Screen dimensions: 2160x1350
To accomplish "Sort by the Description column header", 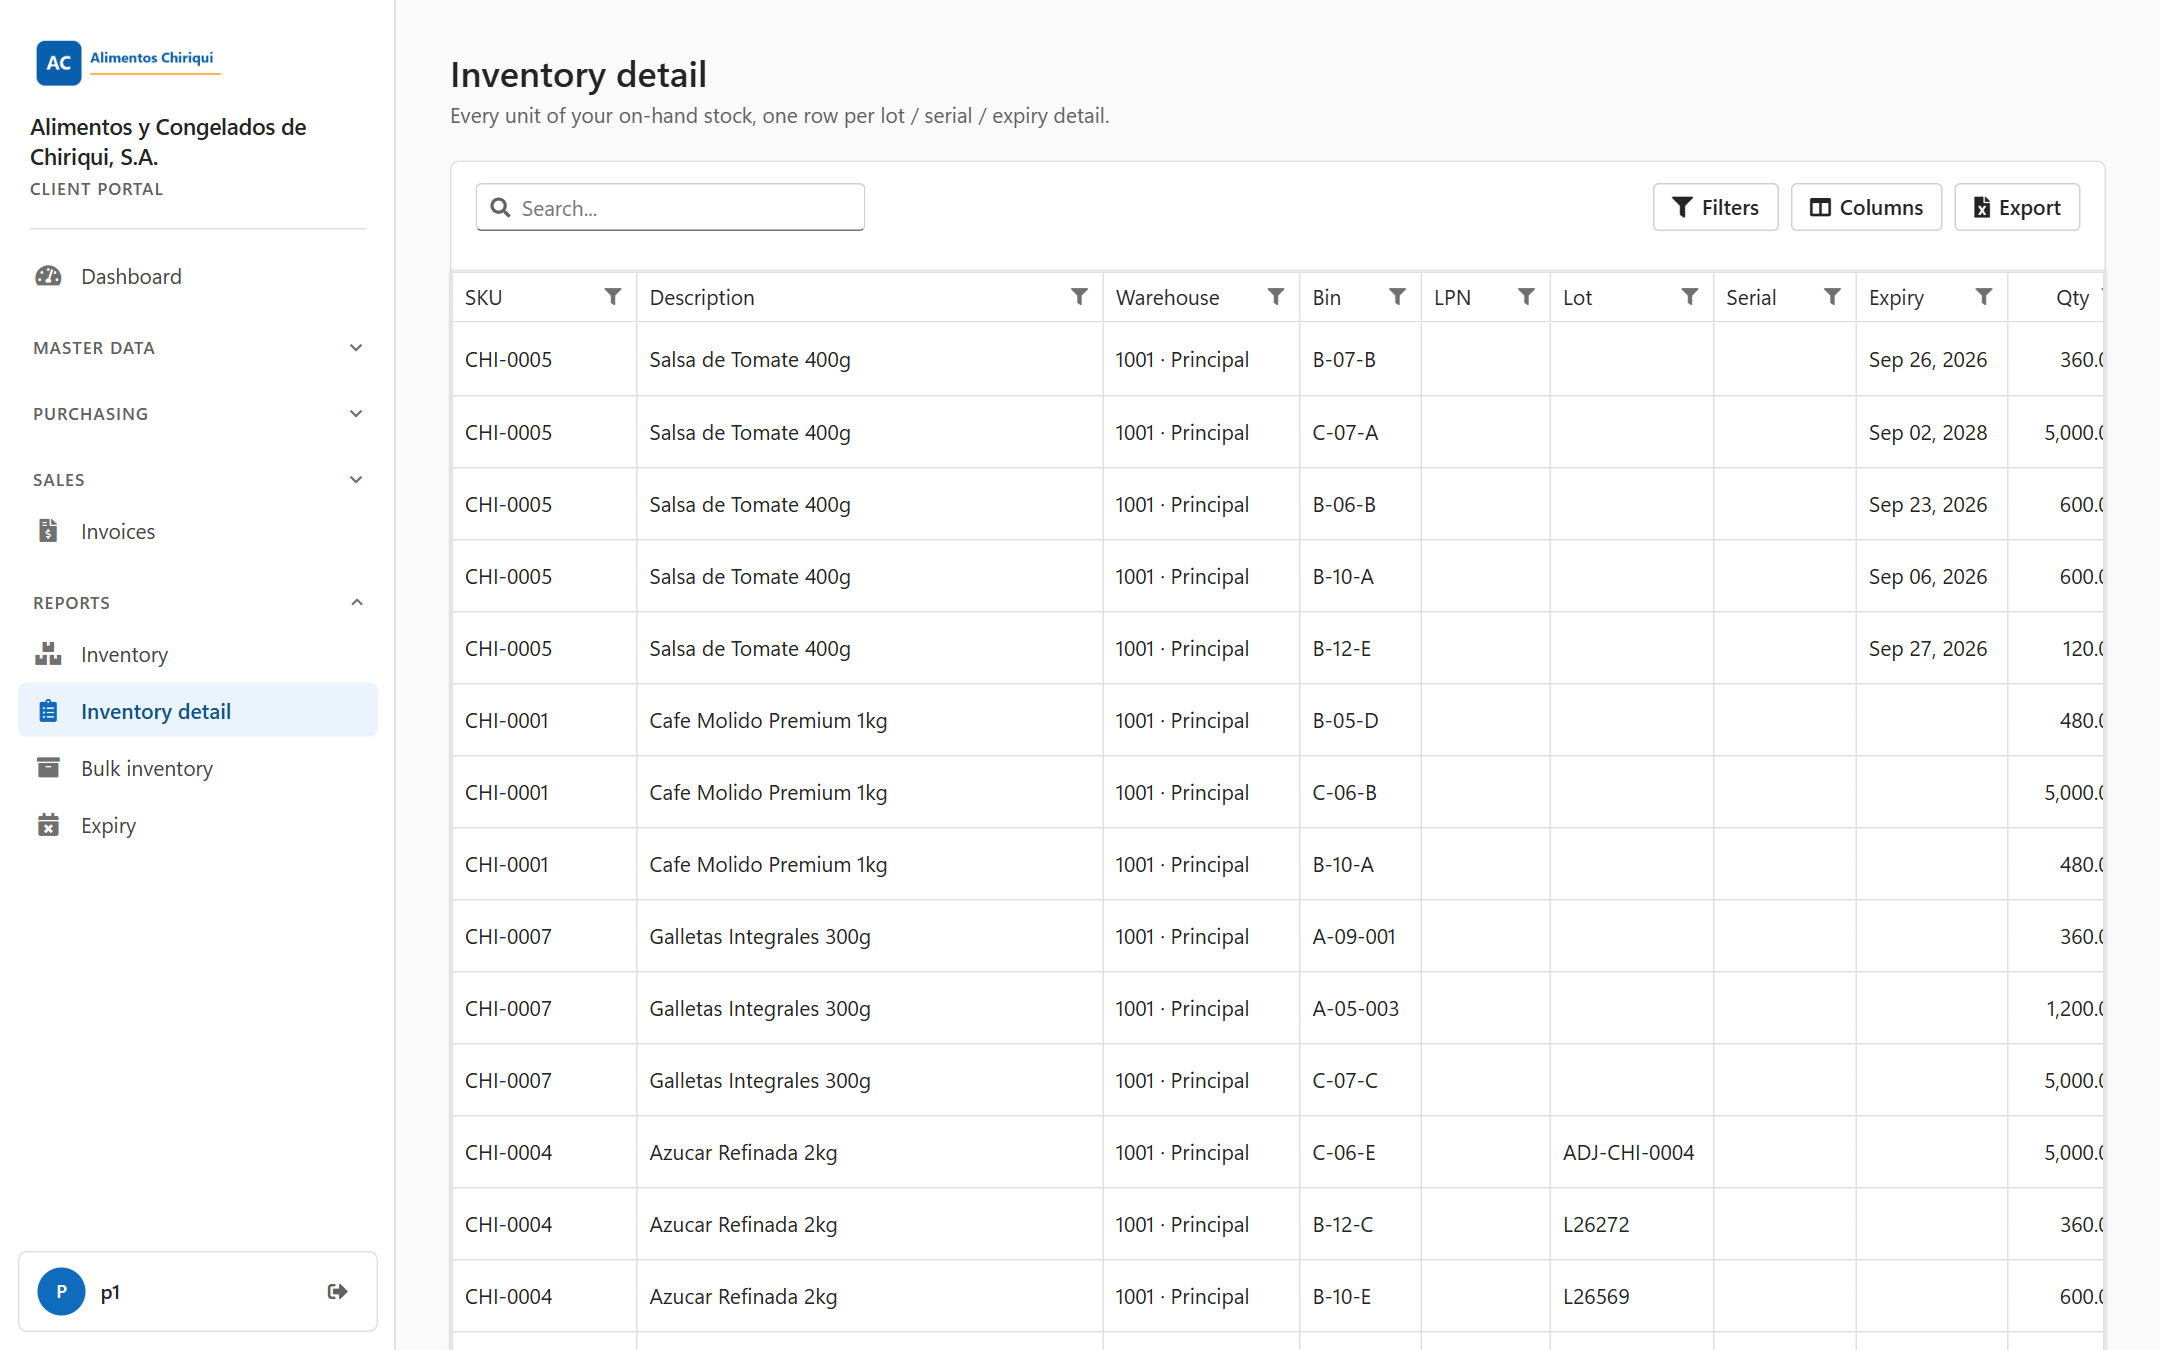I will (702, 297).
